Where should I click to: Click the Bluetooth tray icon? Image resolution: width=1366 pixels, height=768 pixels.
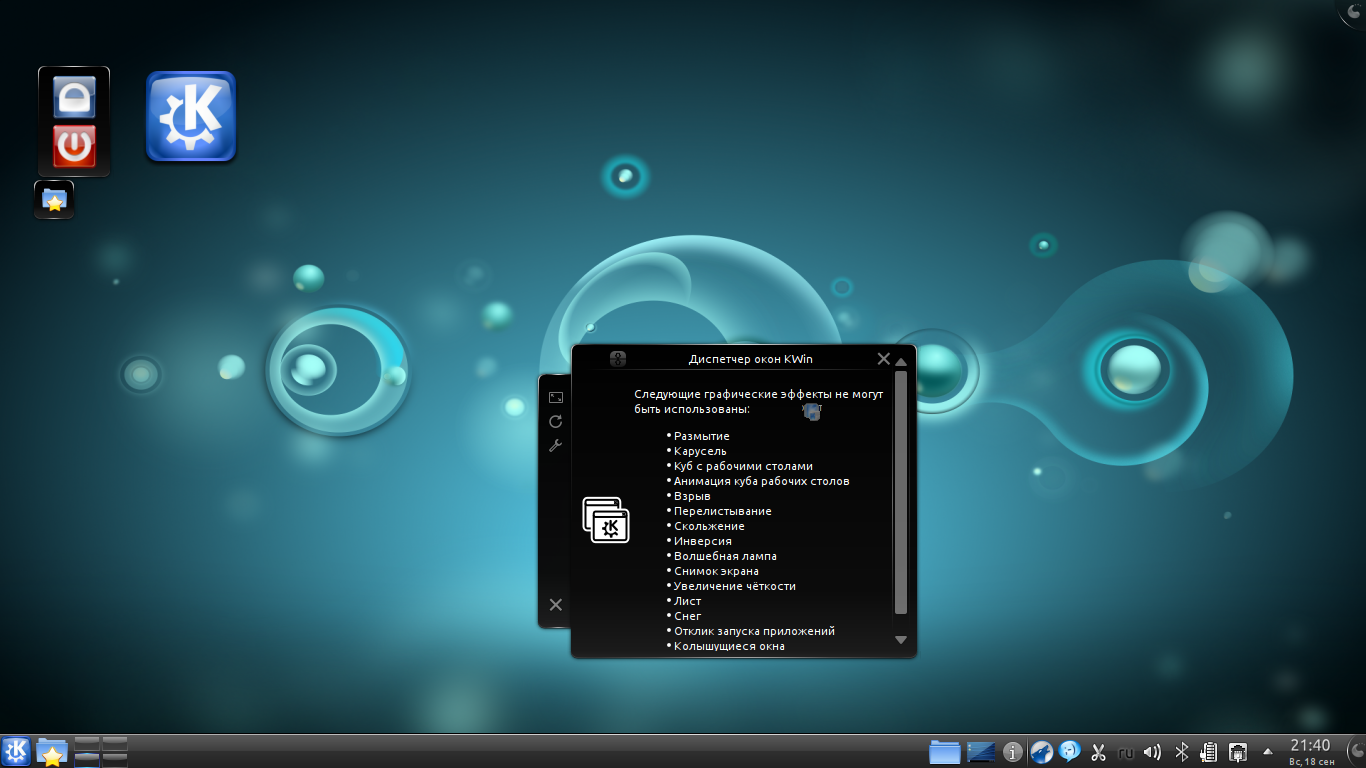(x=1181, y=752)
